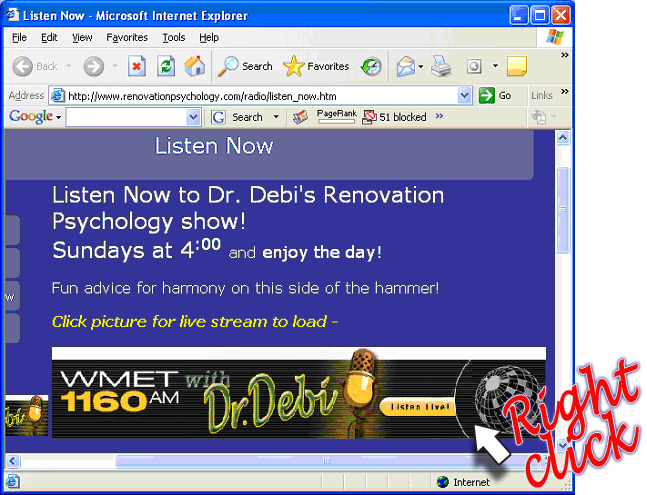Expand the address bar URL dropdown
The height and width of the screenshot is (495, 647).
[464, 95]
